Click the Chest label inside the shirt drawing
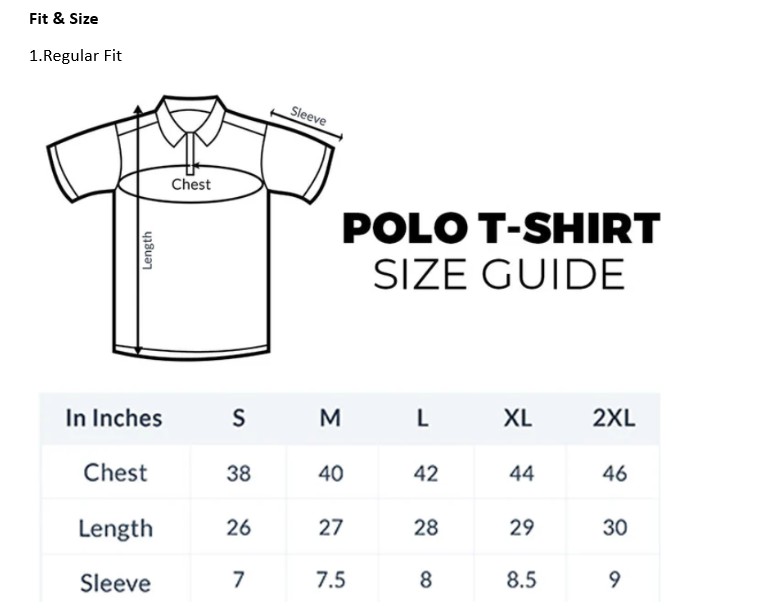This screenshot has width=766, height=608. (191, 184)
